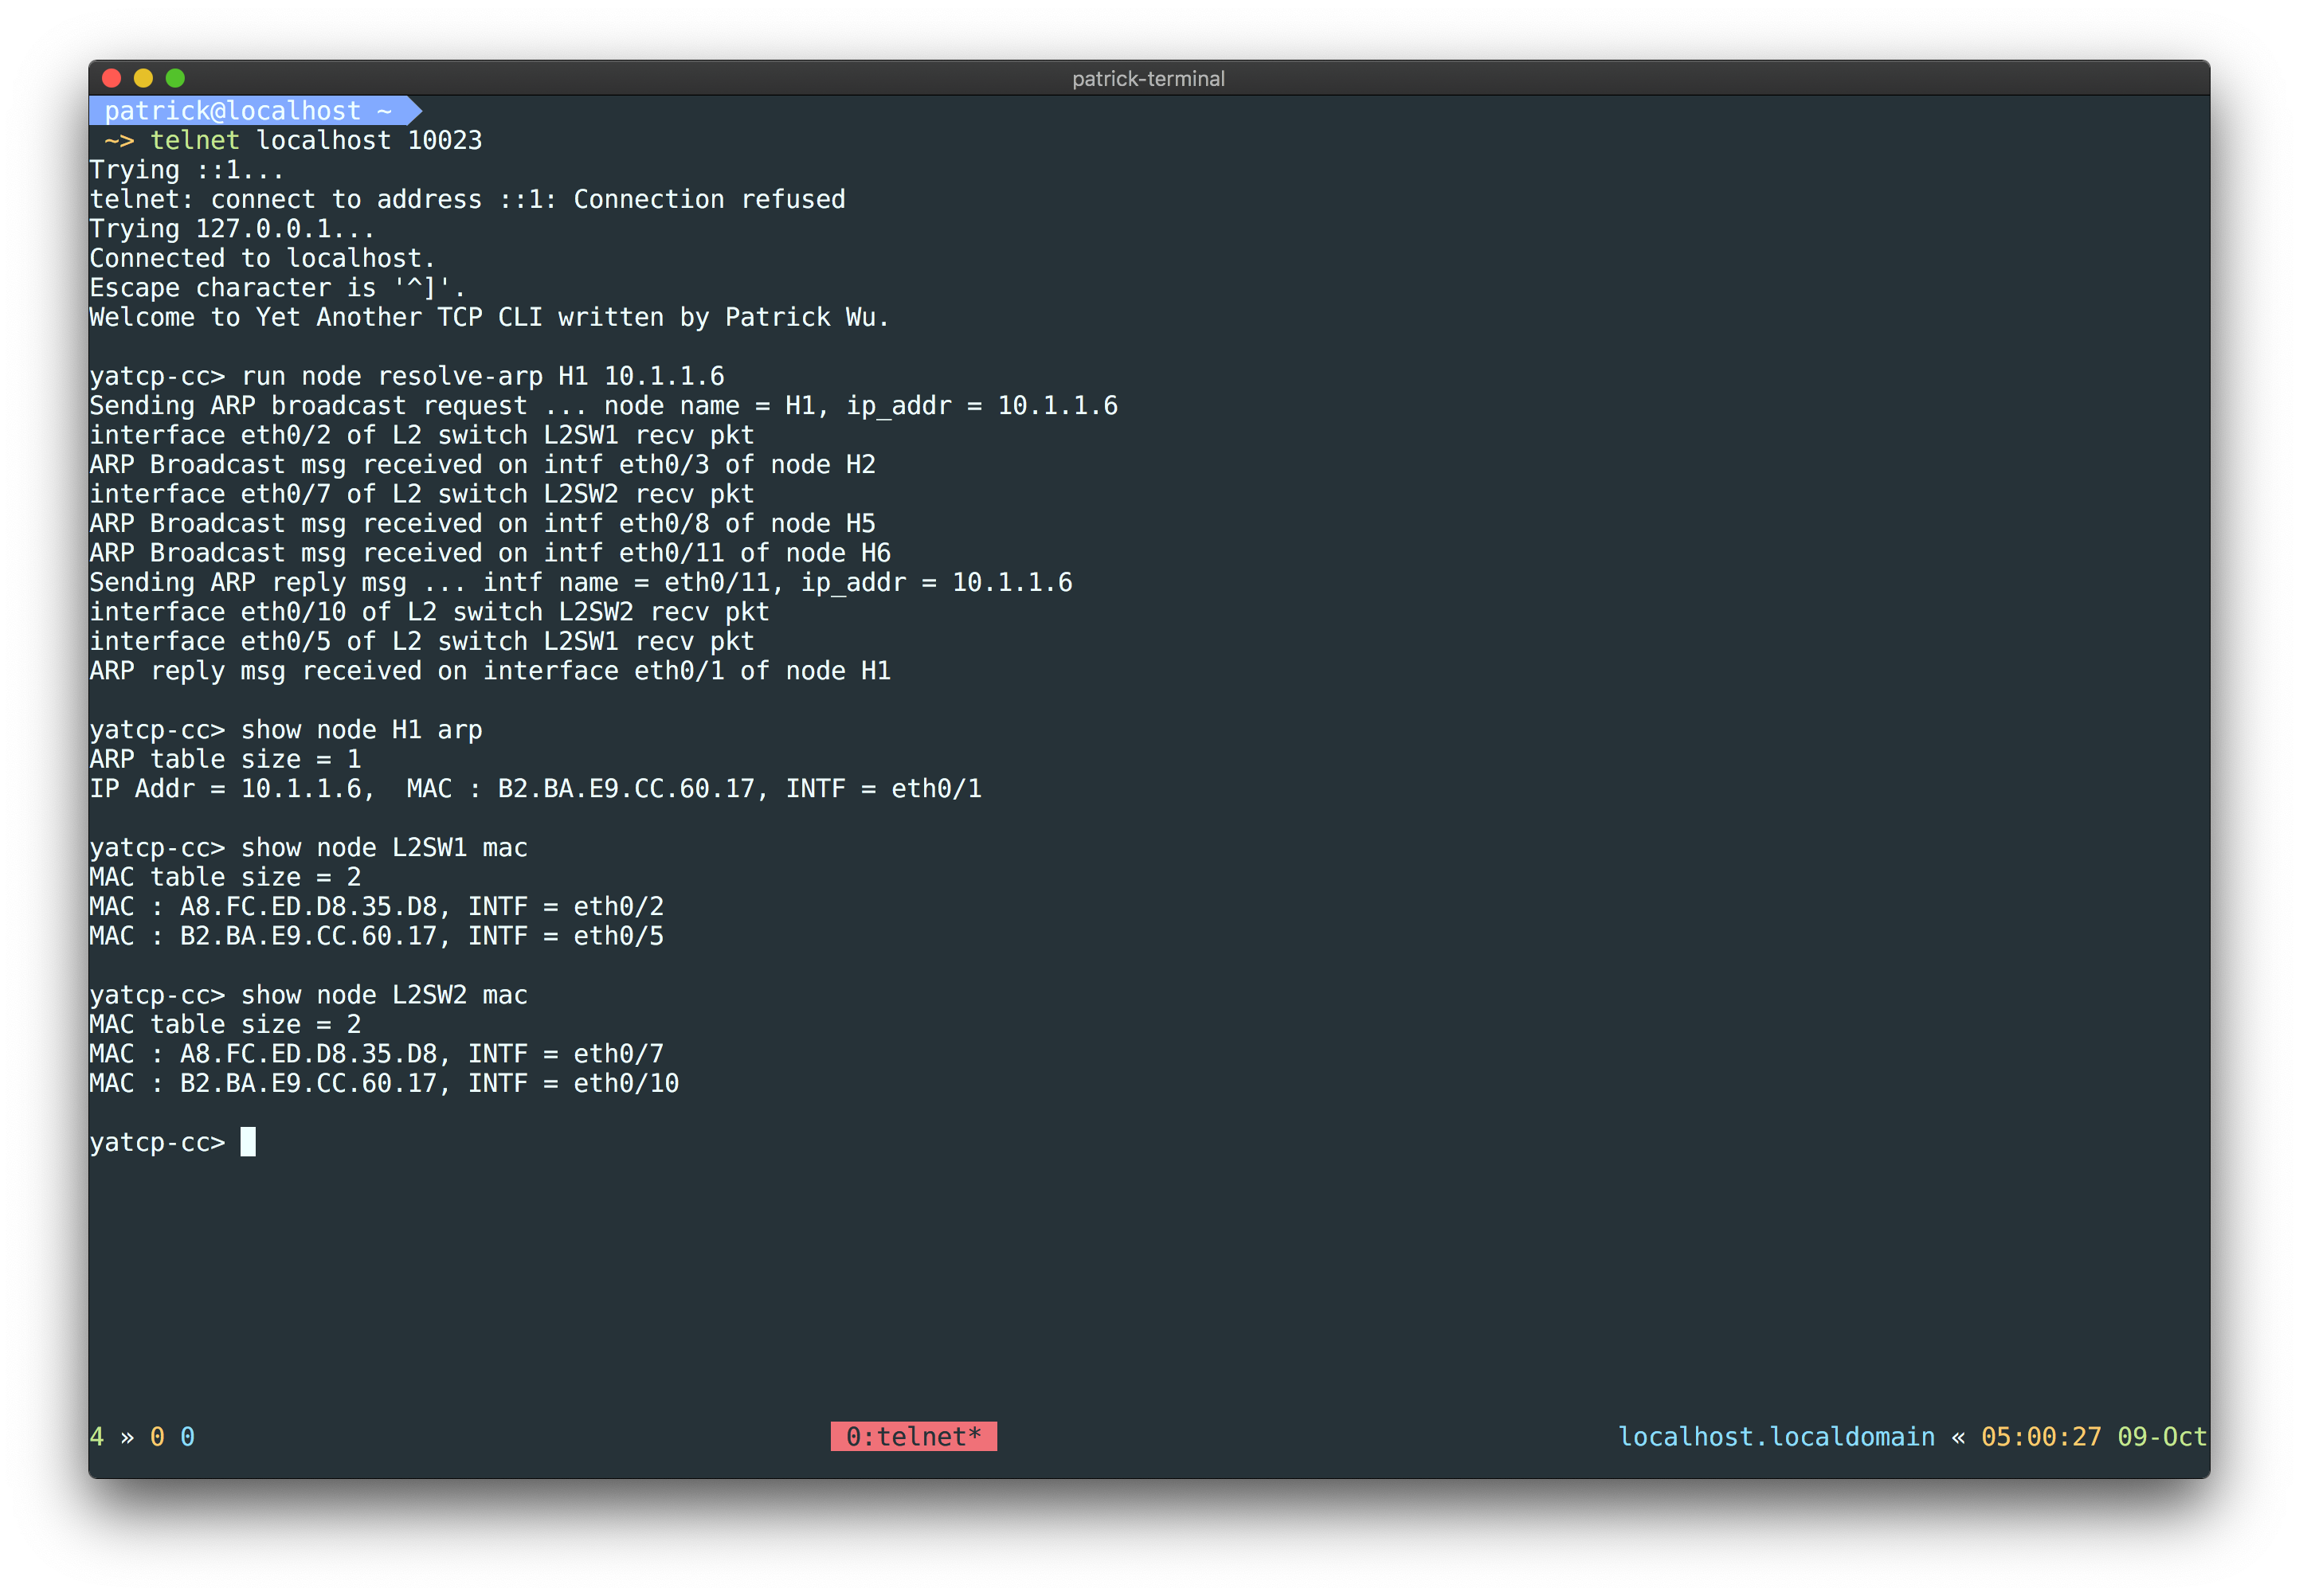
Task: Click the yellow minimize window button
Action: point(143,78)
